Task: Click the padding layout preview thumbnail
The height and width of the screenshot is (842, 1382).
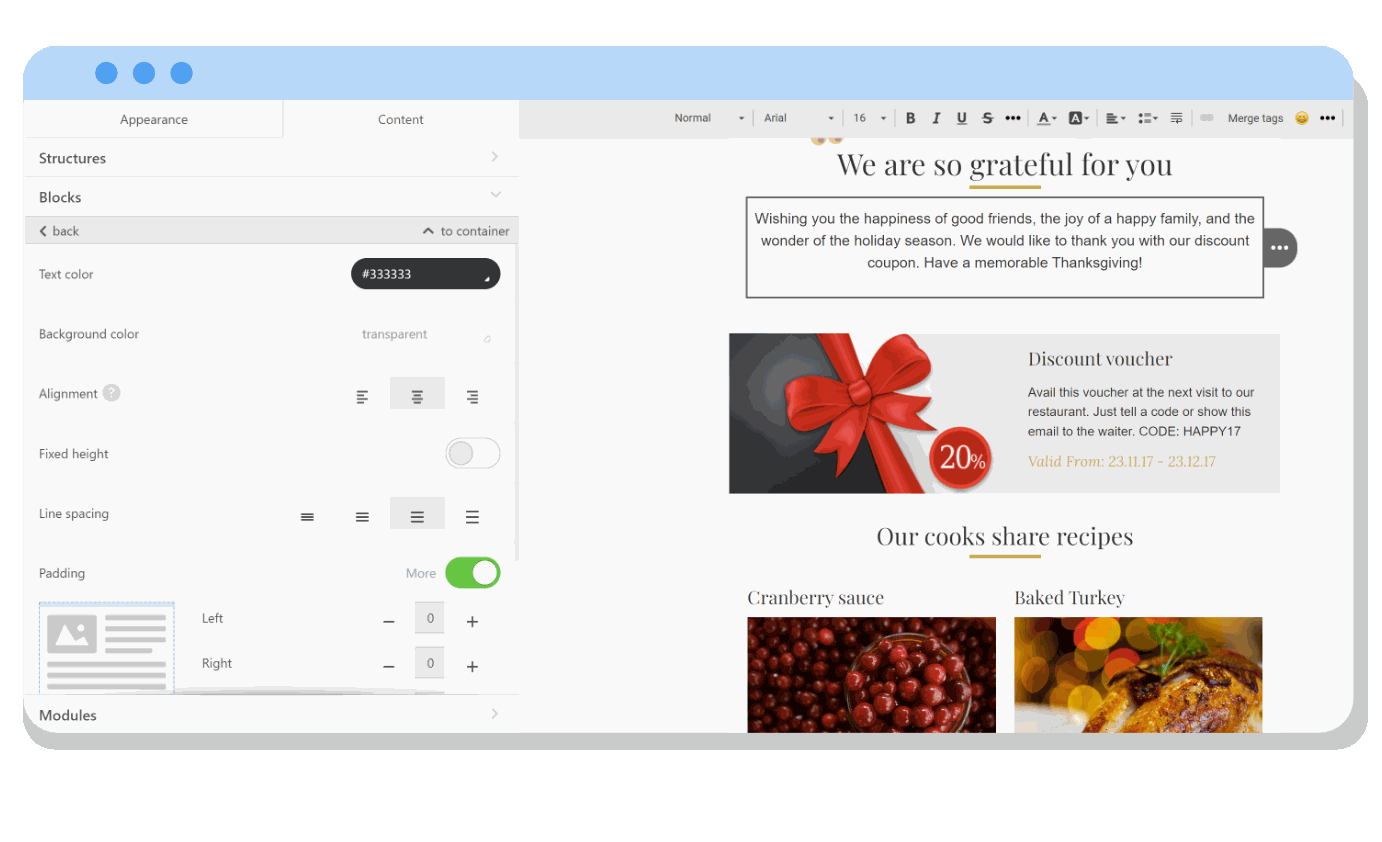Action: tap(107, 648)
